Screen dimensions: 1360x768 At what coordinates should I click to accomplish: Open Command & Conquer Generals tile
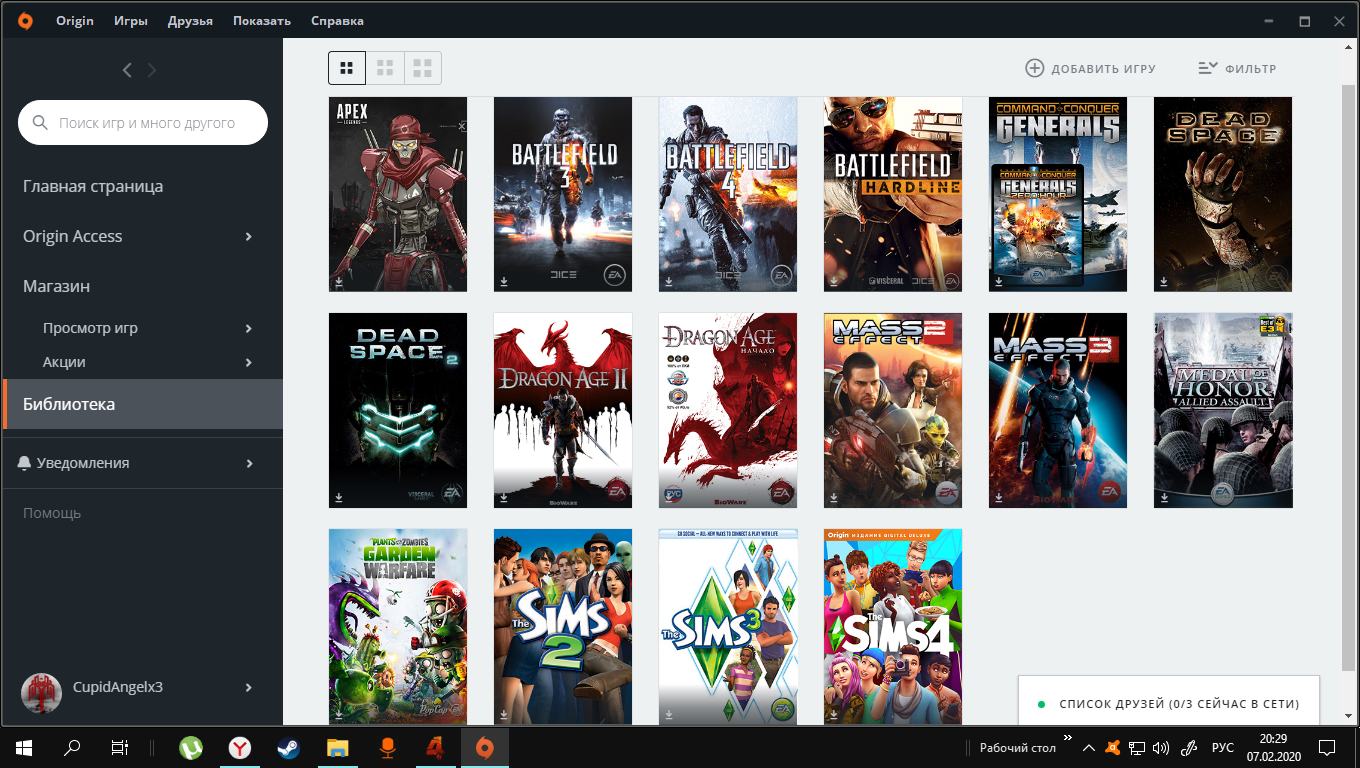[x=1058, y=194]
